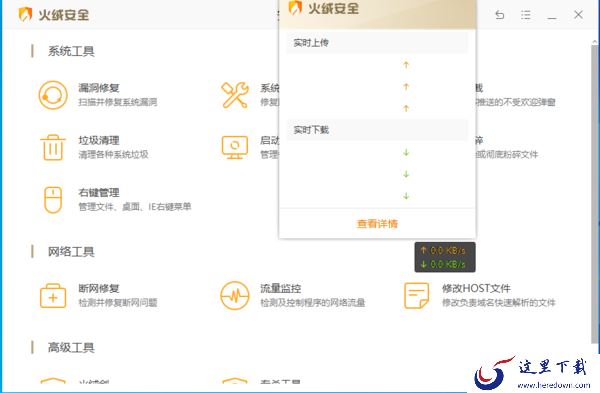This screenshot has height=393, width=600.
Task: Open the 右键管理 mouse icon
Action: (x=53, y=200)
